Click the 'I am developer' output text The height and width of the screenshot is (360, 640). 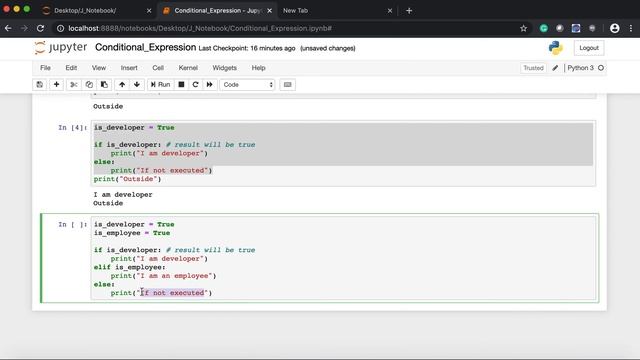123,195
